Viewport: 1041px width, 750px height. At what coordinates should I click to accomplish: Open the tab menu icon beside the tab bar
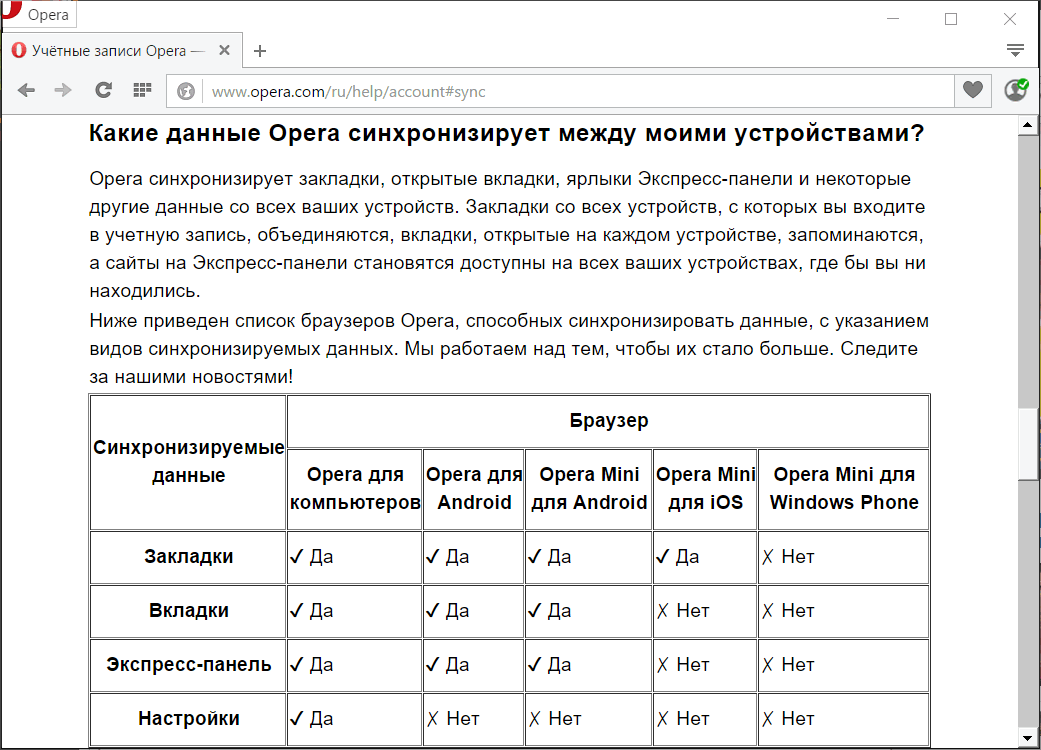(1015, 50)
